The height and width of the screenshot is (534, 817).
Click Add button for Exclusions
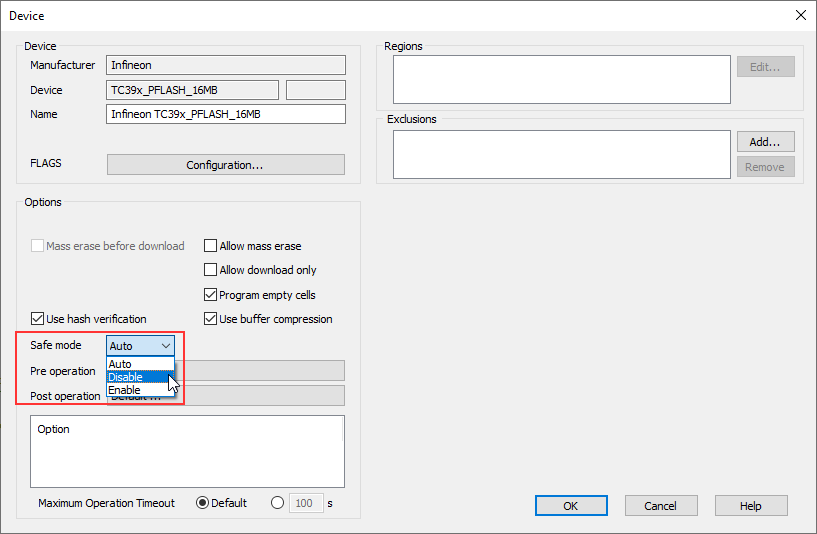(x=765, y=142)
